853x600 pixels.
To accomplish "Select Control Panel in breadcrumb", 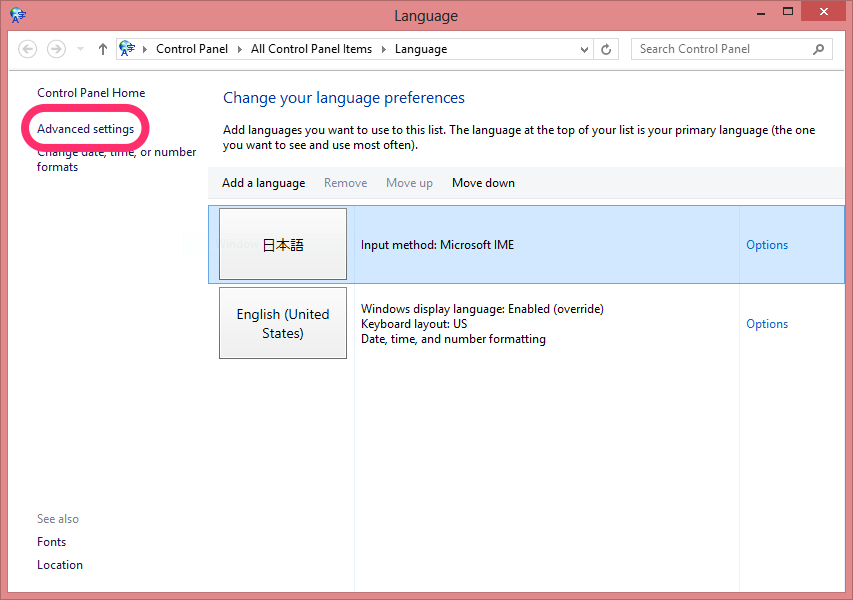I will [x=192, y=49].
